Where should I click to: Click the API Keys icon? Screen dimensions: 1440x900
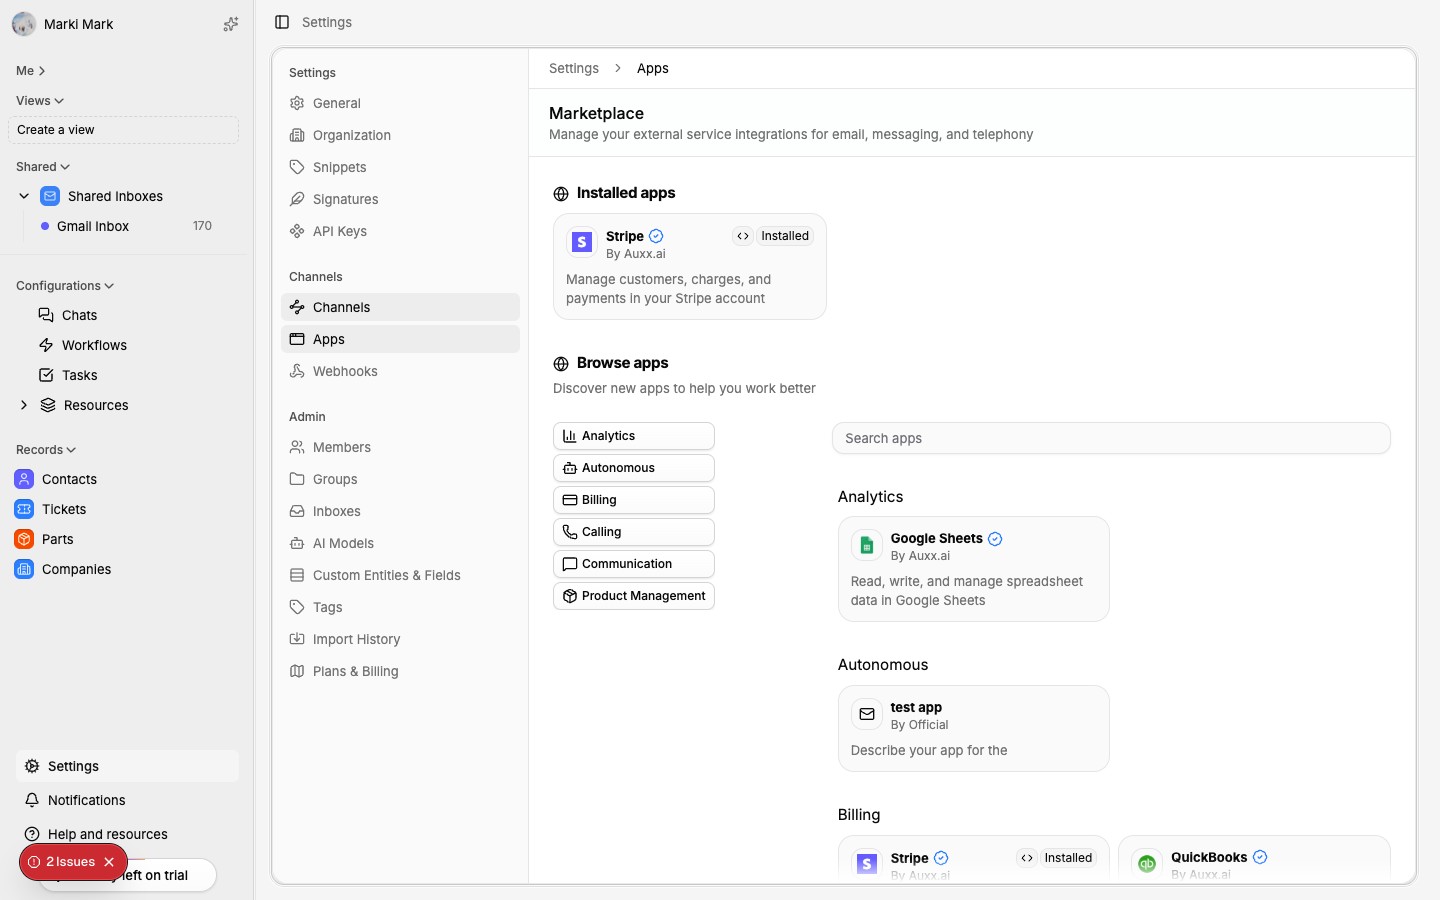297,231
